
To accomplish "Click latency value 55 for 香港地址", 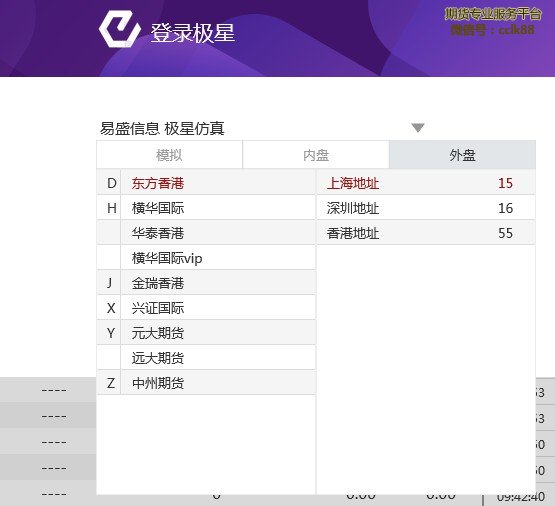I will 505,233.
